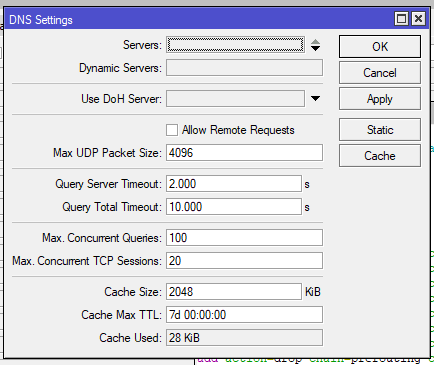Remove a server field with up arrow
Viewport: 434px width, 365px height.
(315, 42)
